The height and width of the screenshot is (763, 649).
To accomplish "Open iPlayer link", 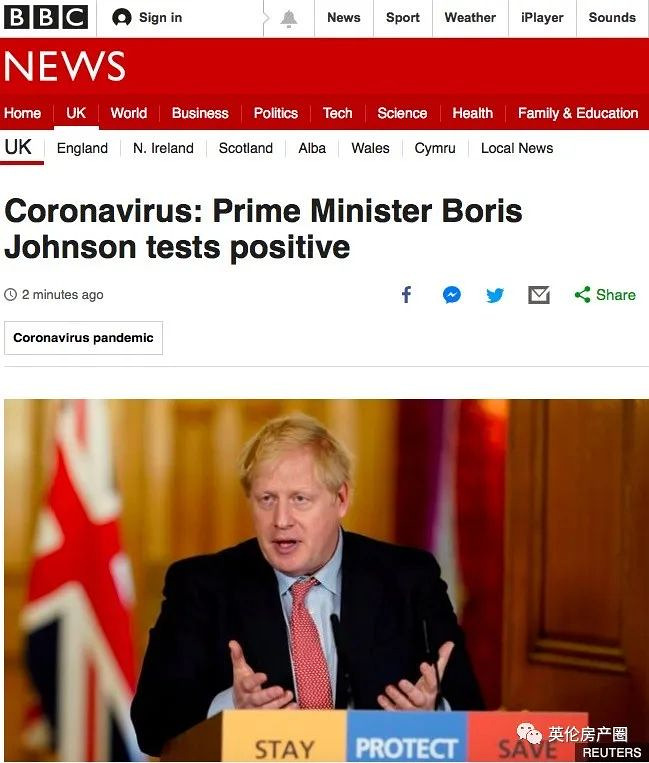I will (542, 18).
